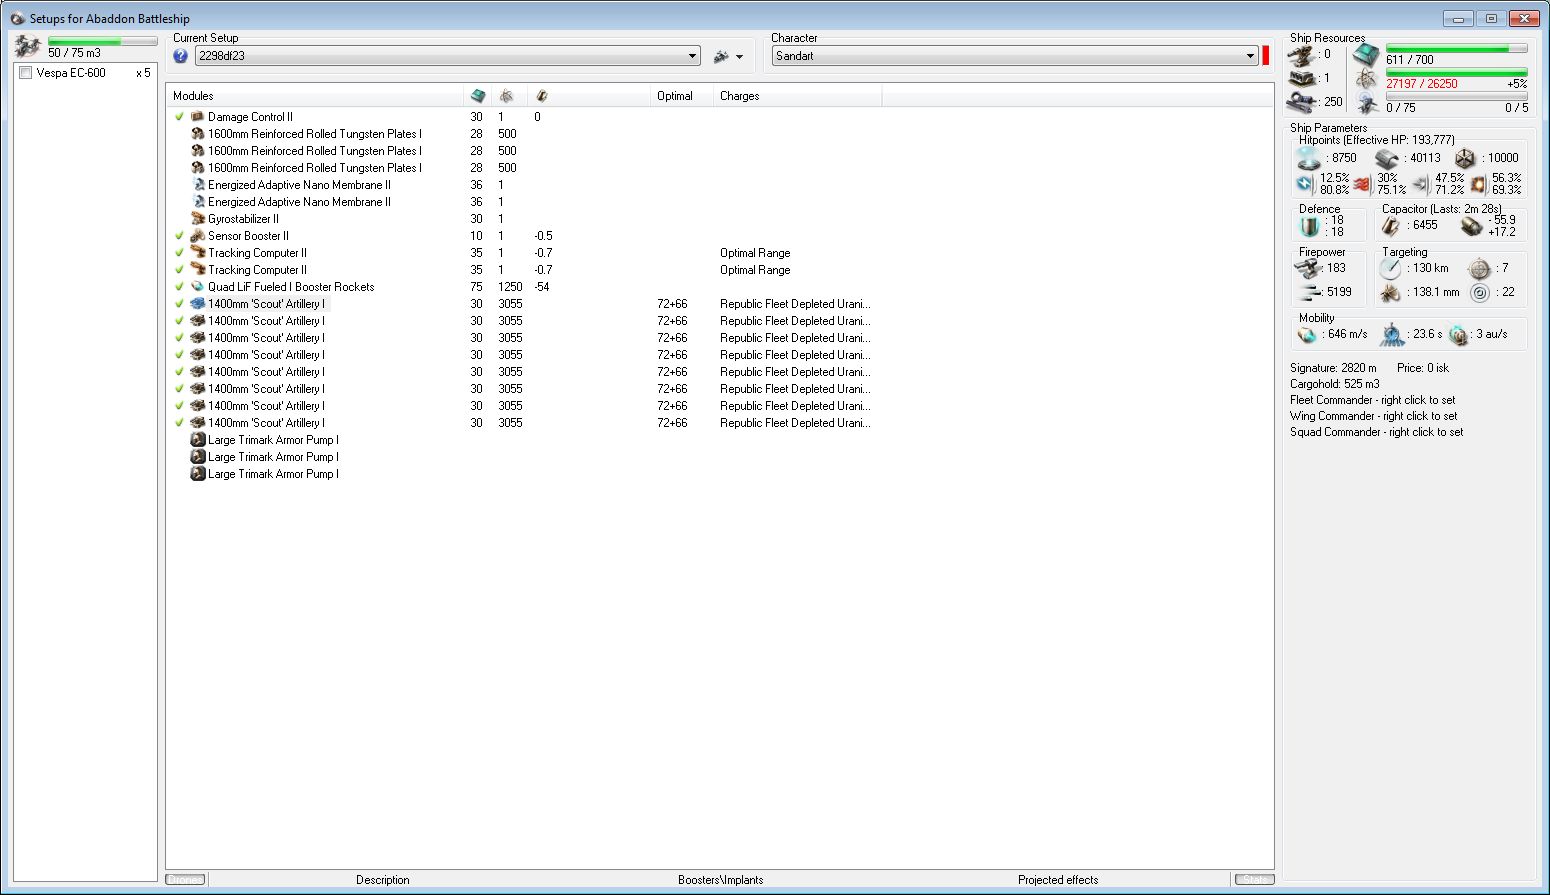Click the 'Hitpoints (Effective HP: 193,777)' label
1550x895 pixels.
tap(1377, 140)
